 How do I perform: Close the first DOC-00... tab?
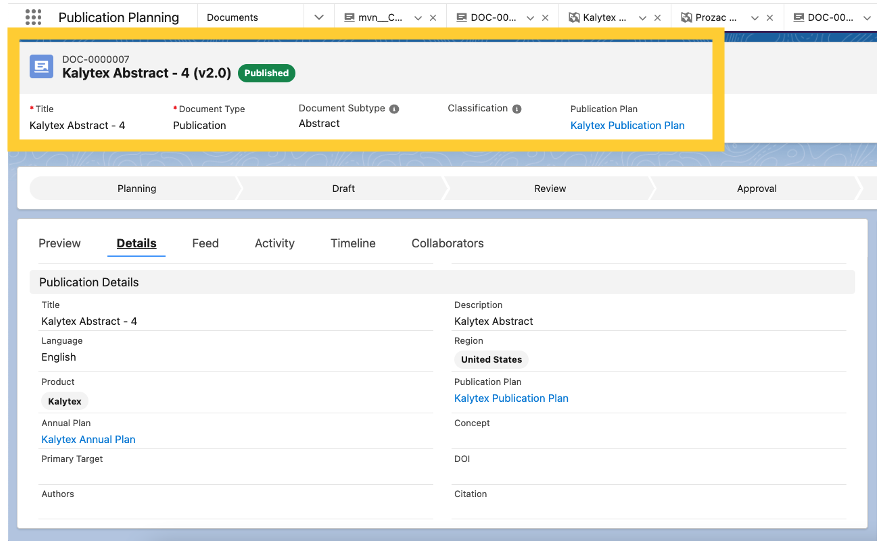[545, 18]
